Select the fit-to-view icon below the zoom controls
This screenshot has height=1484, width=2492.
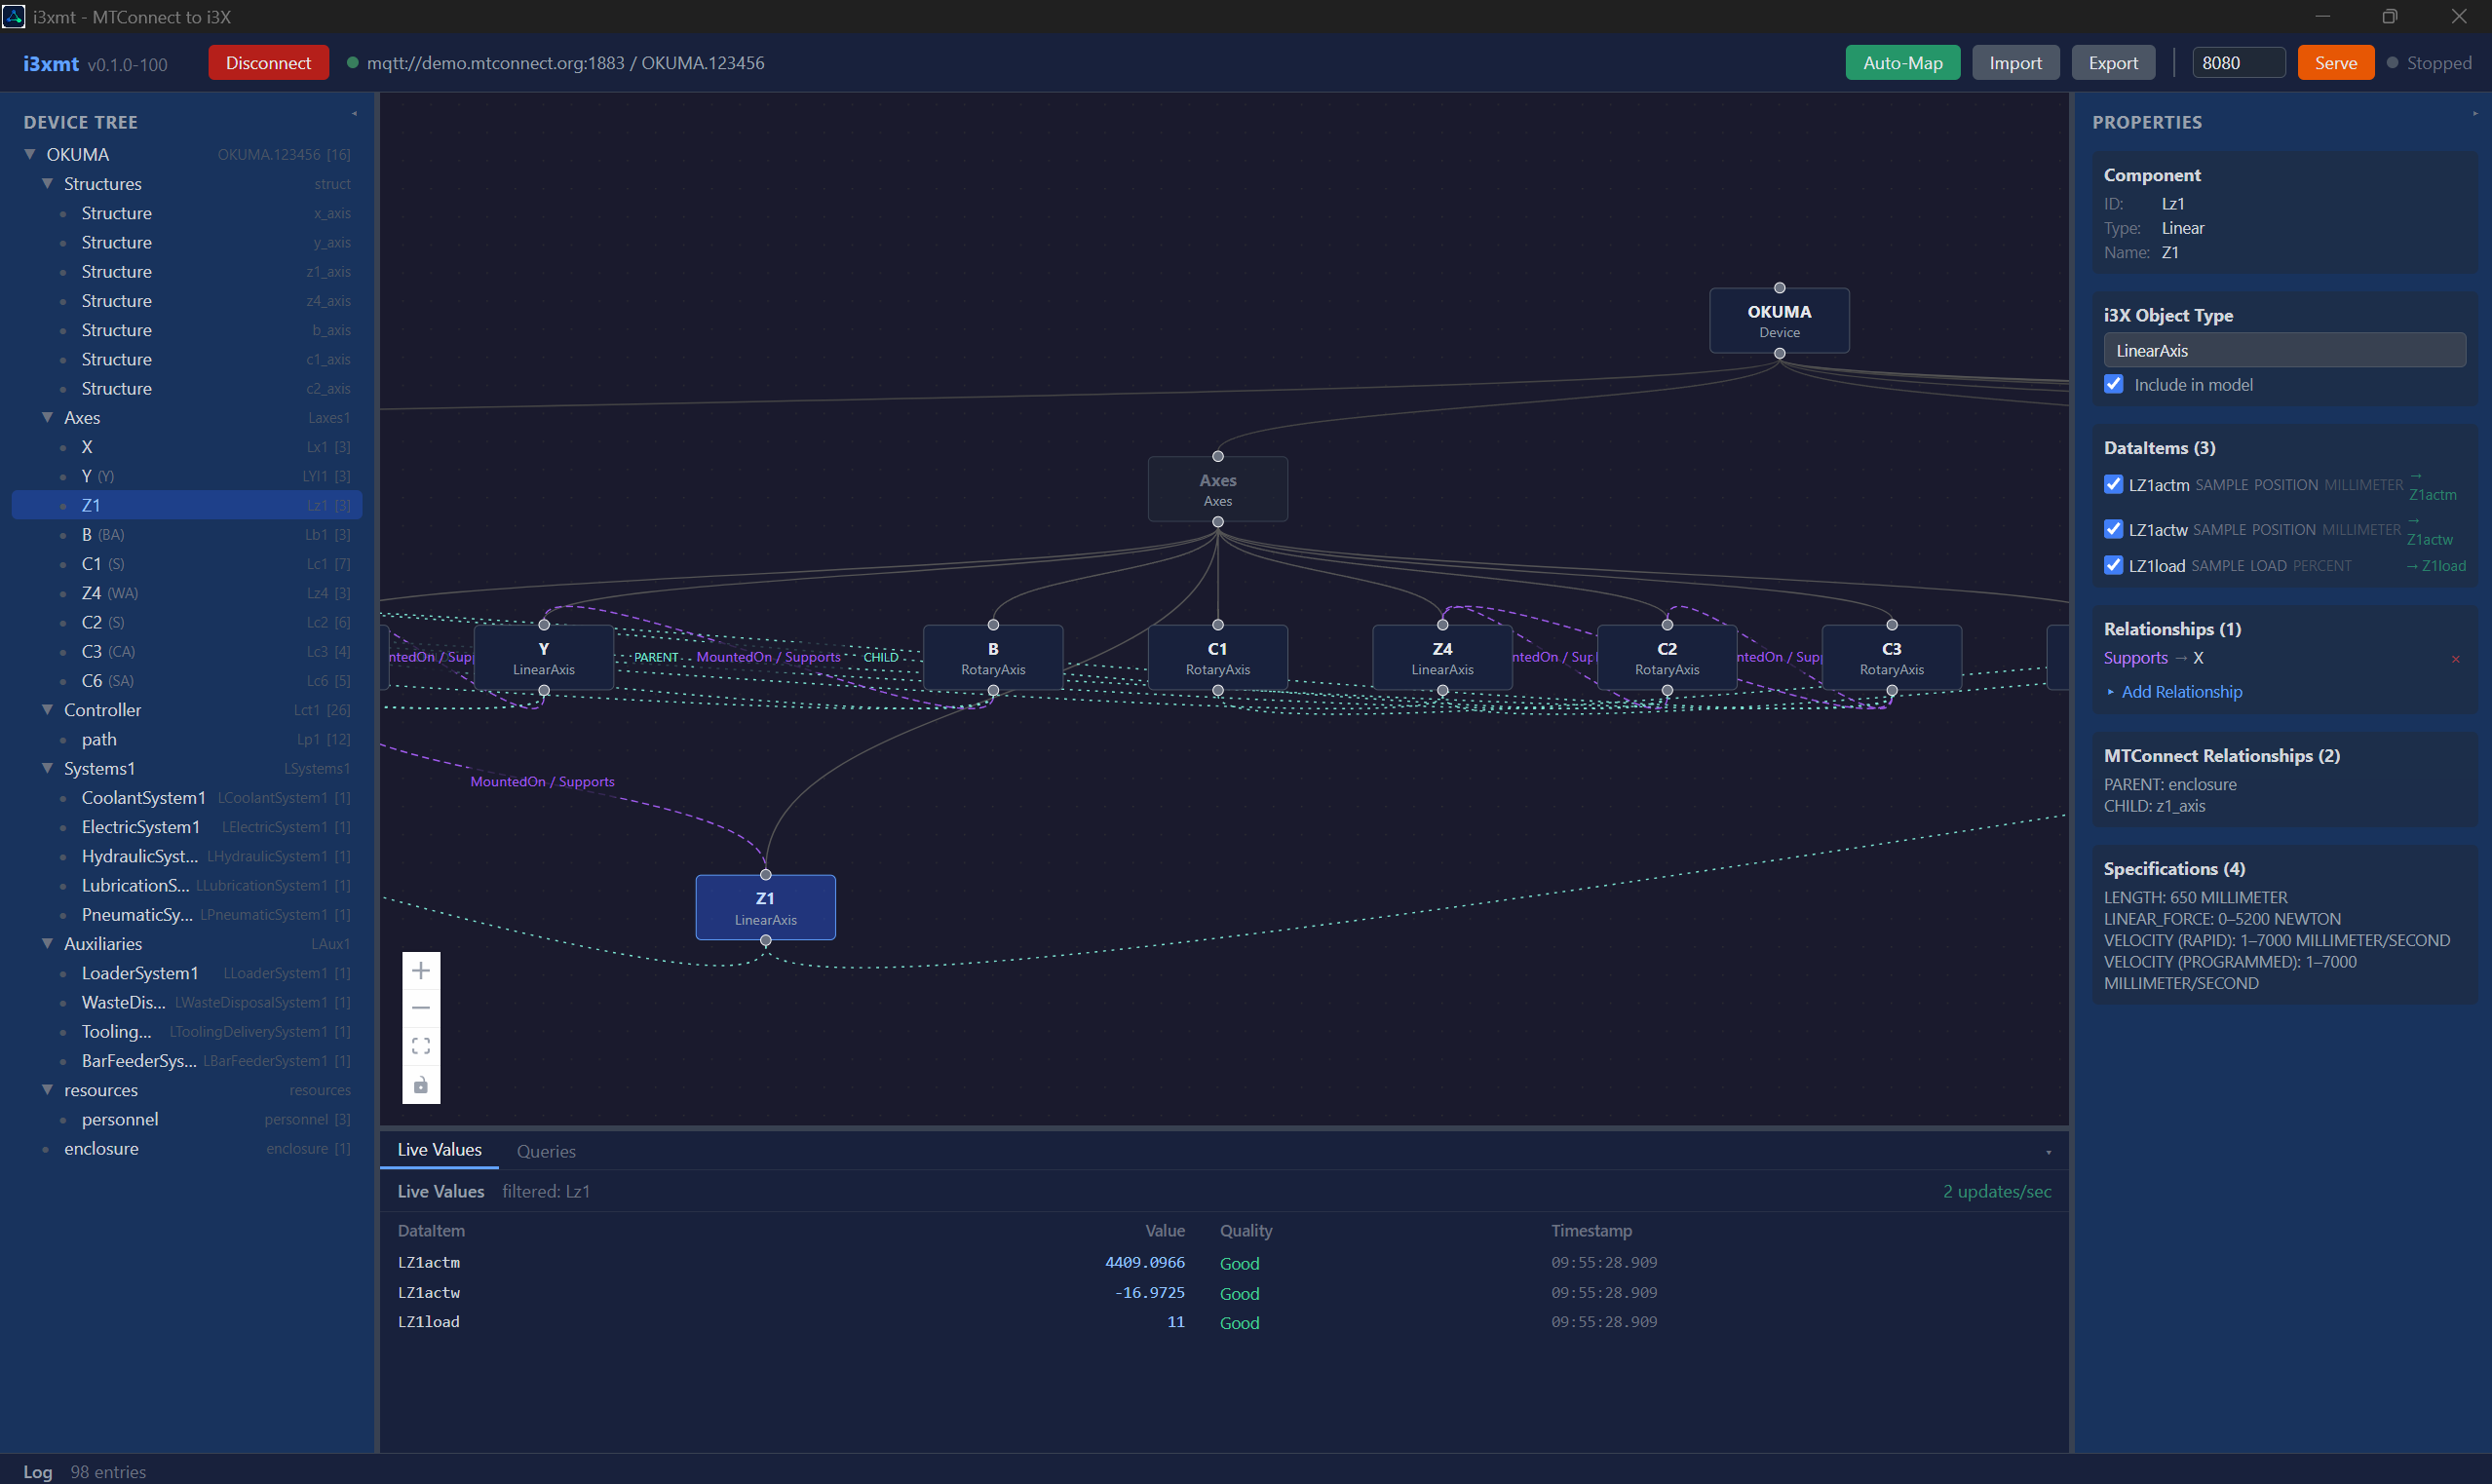421,1045
